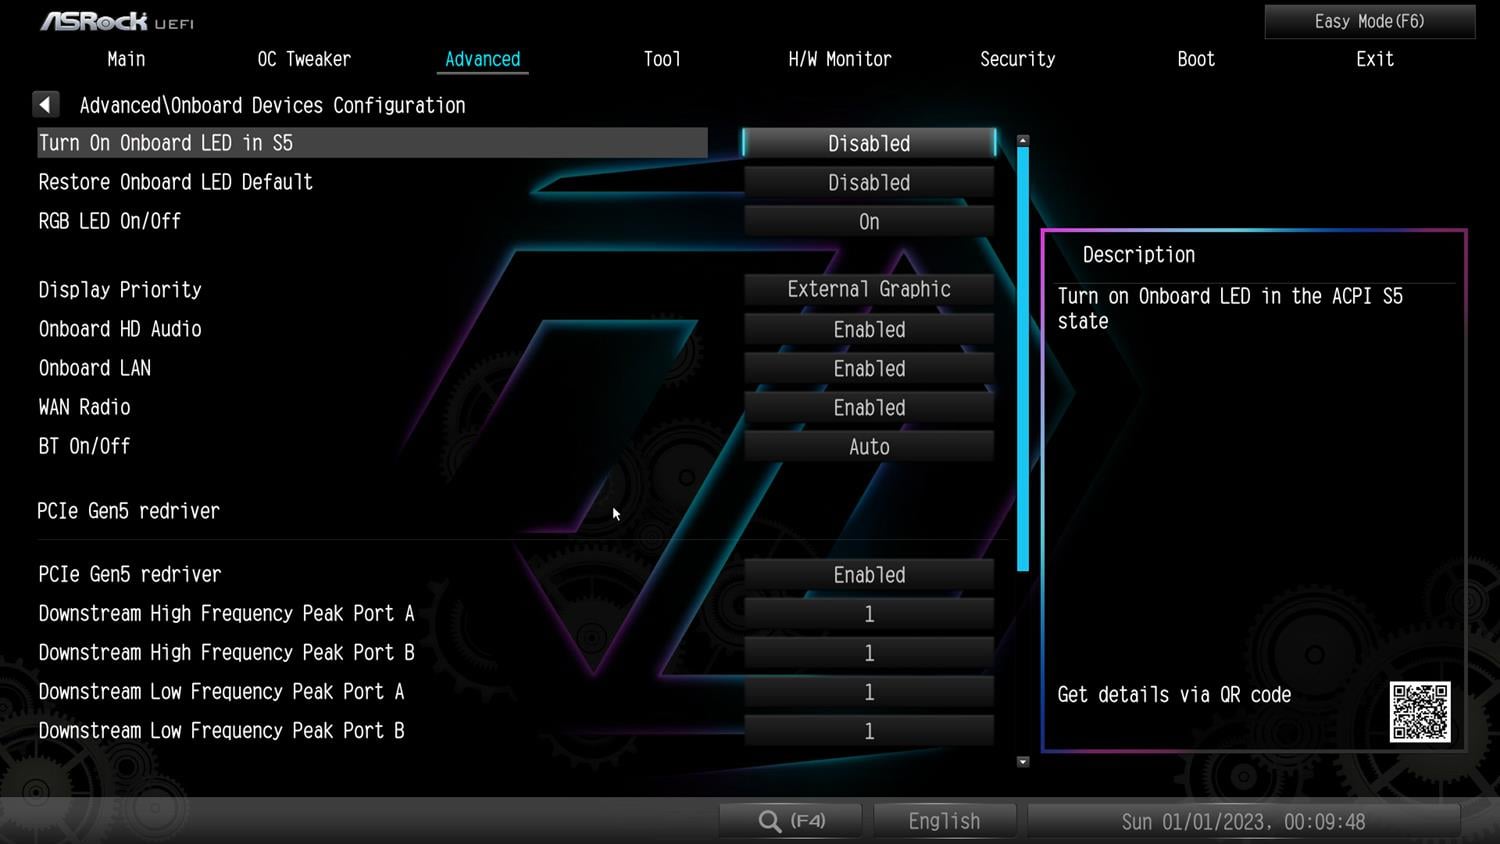Toggle the WAN Radio Enabled value
Image resolution: width=1500 pixels, height=844 pixels.
click(x=868, y=408)
